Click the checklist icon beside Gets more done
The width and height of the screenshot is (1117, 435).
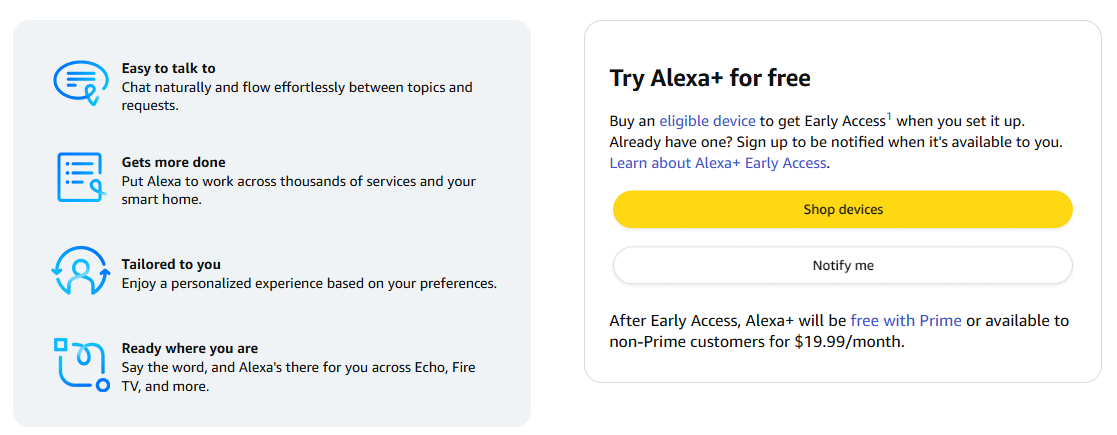click(x=79, y=176)
